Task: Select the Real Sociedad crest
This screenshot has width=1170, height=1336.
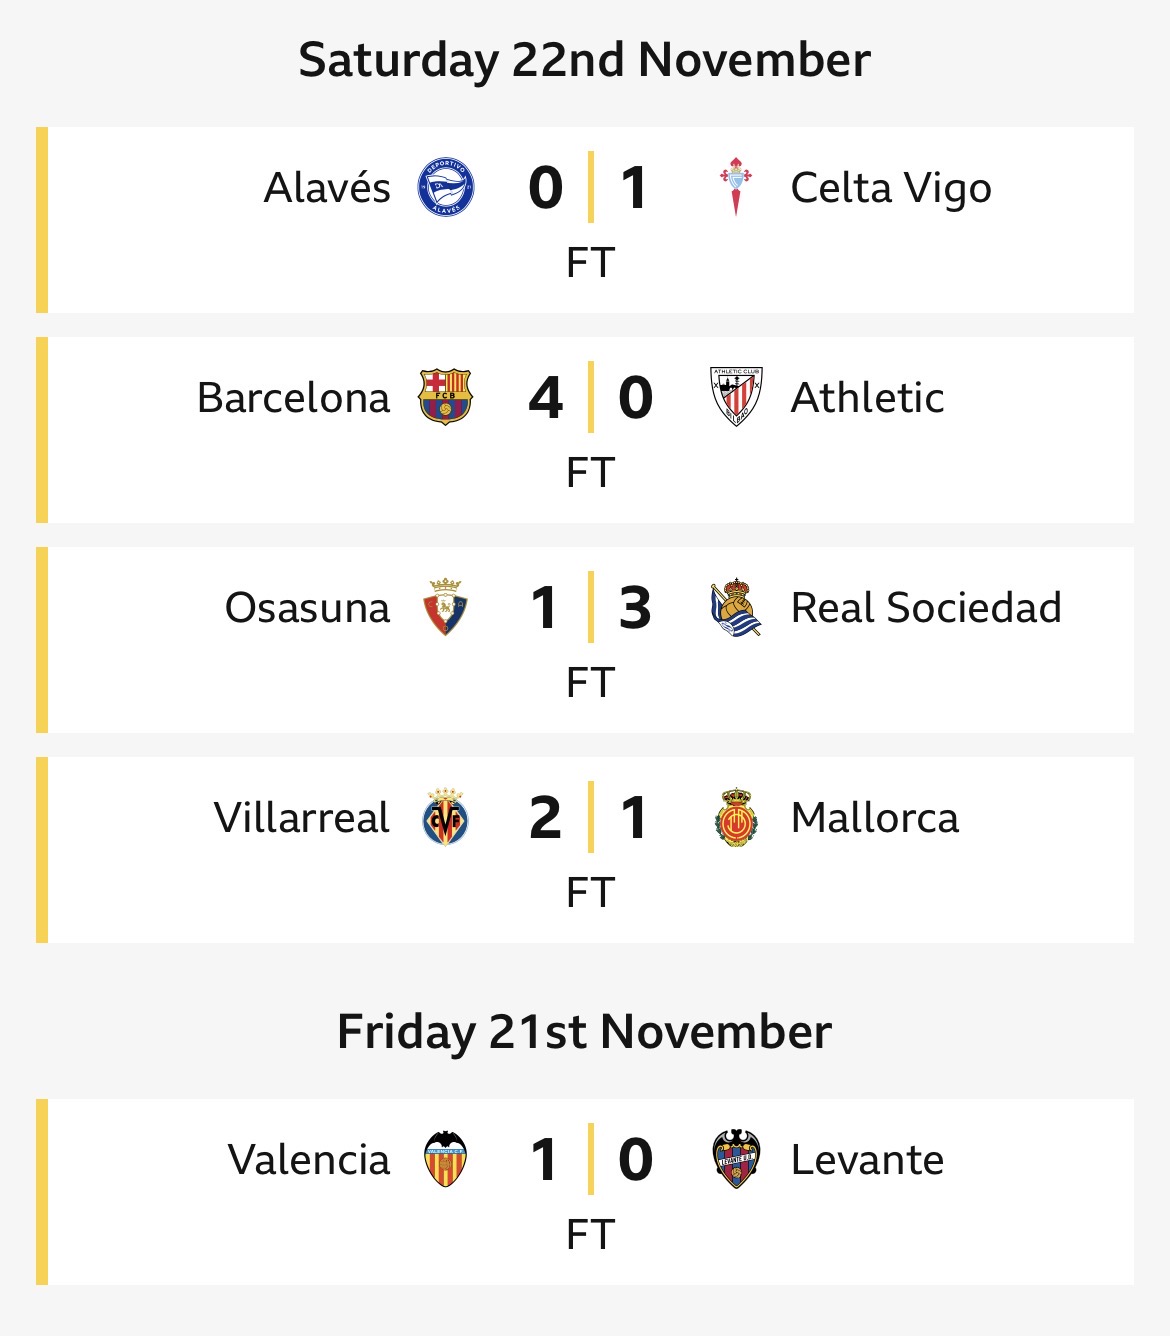Action: (x=736, y=607)
